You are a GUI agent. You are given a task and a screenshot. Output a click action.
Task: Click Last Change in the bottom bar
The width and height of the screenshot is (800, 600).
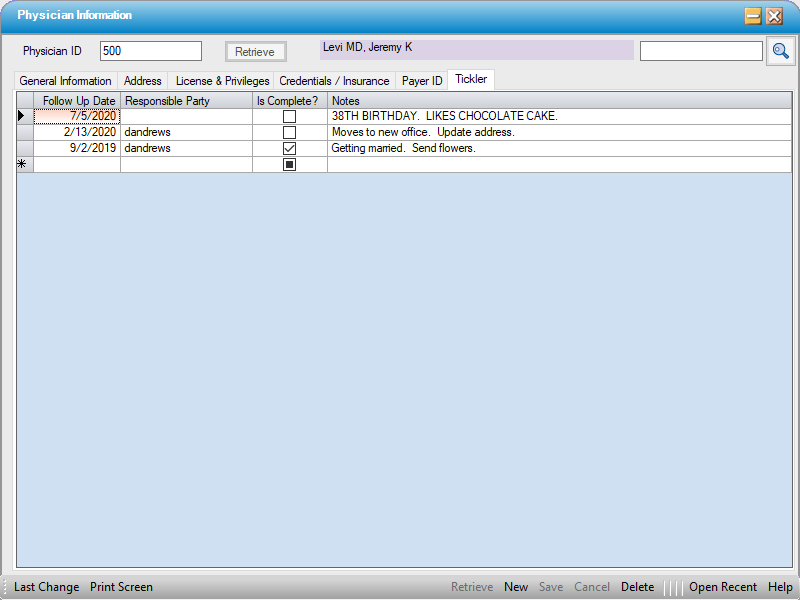46,587
